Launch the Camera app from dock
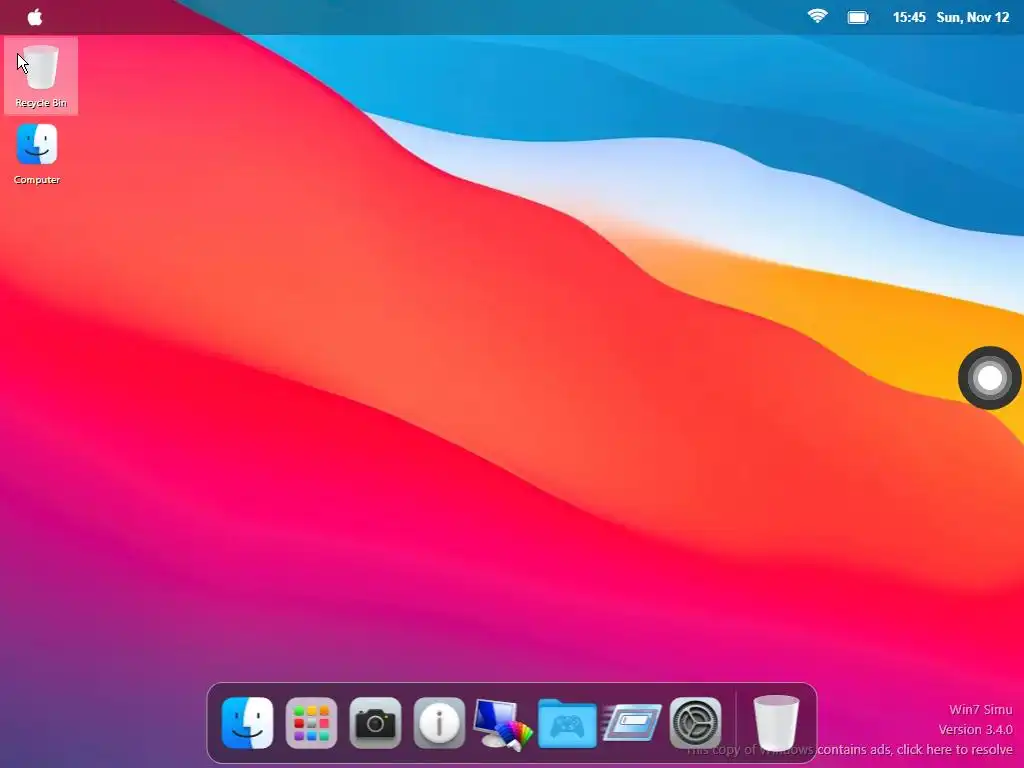 coord(375,723)
